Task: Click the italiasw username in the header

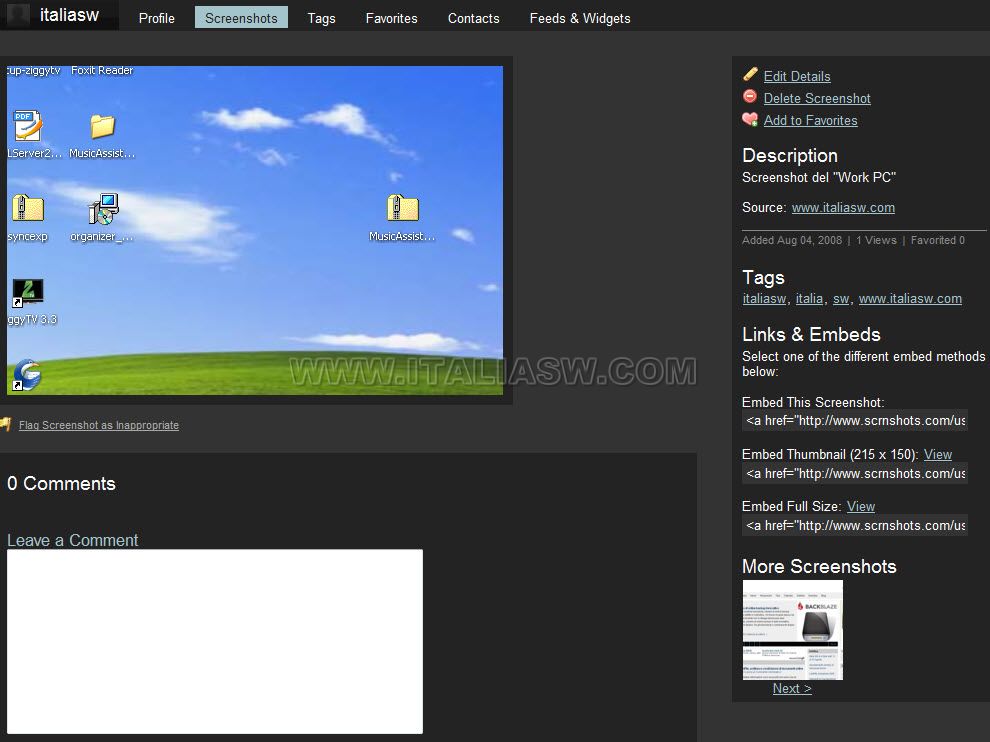Action: [69, 15]
